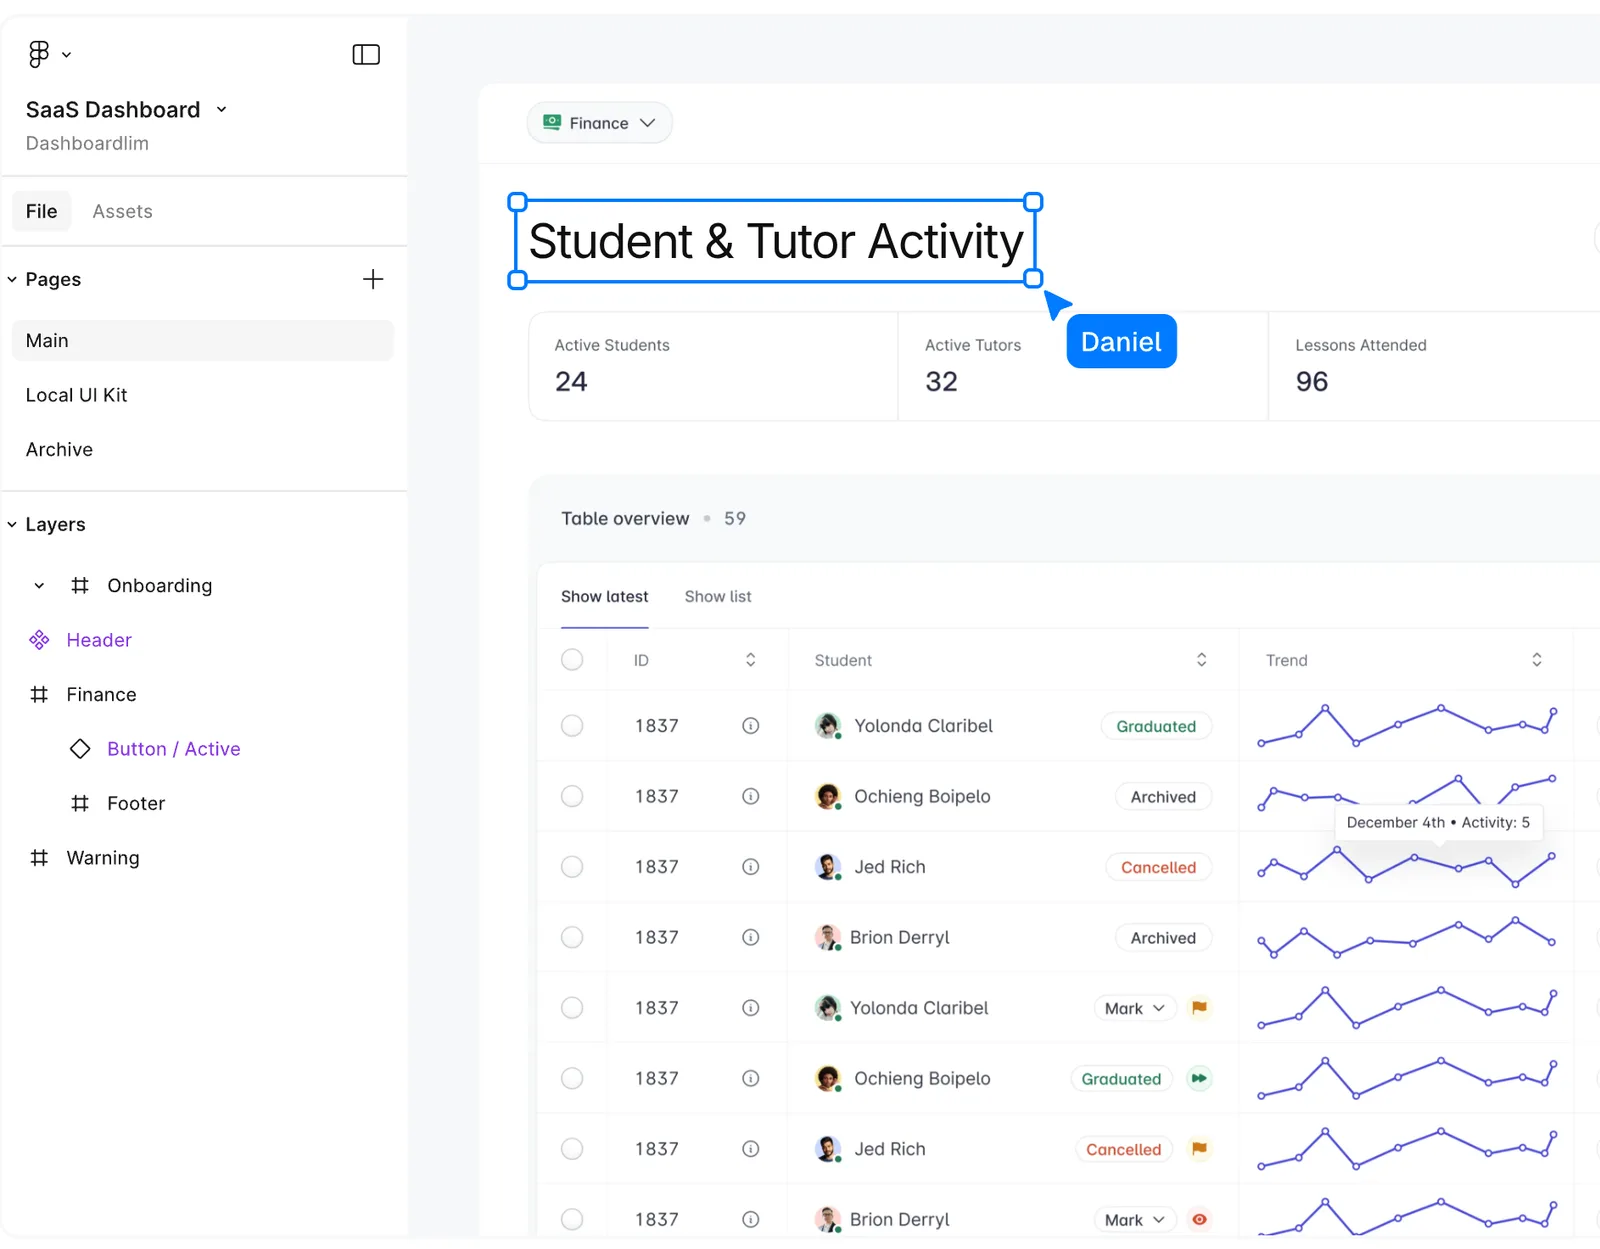Click Graduated badge on first Yolonda Claribel row
The width and height of the screenshot is (1600, 1249).
(x=1156, y=726)
